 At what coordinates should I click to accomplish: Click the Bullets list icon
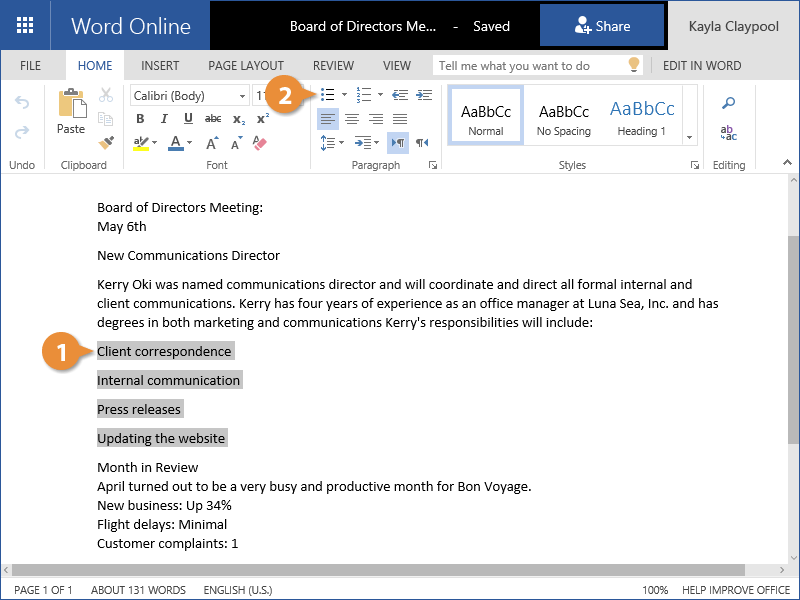328,95
